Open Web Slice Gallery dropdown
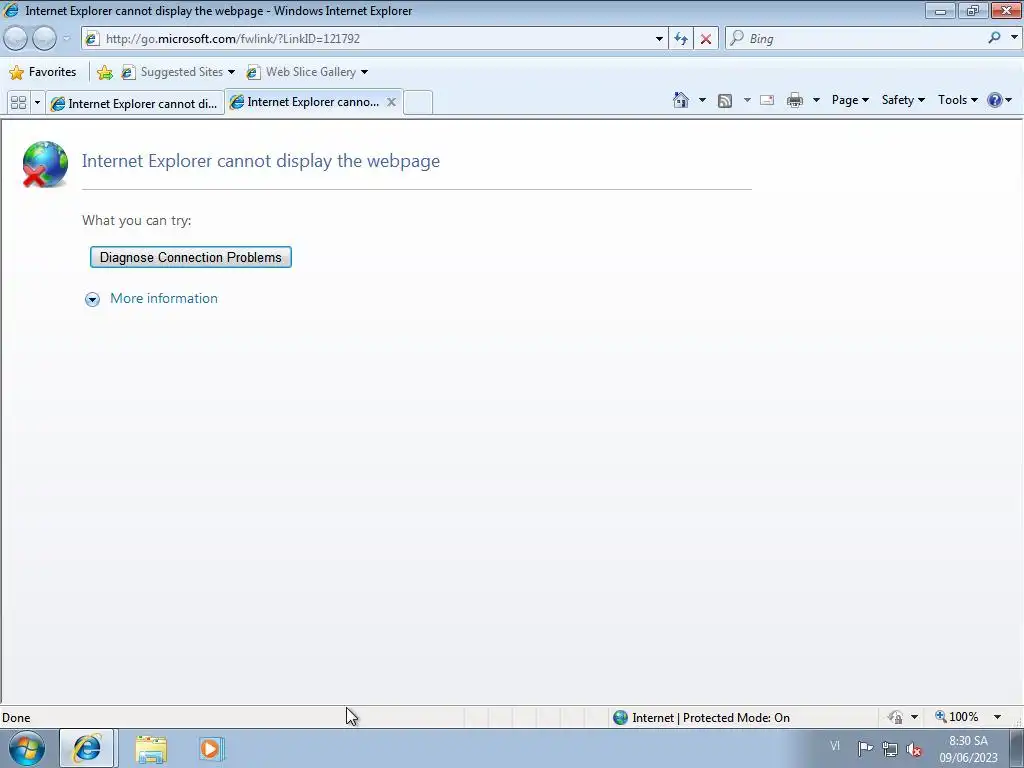This screenshot has height=768, width=1024. (x=307, y=72)
